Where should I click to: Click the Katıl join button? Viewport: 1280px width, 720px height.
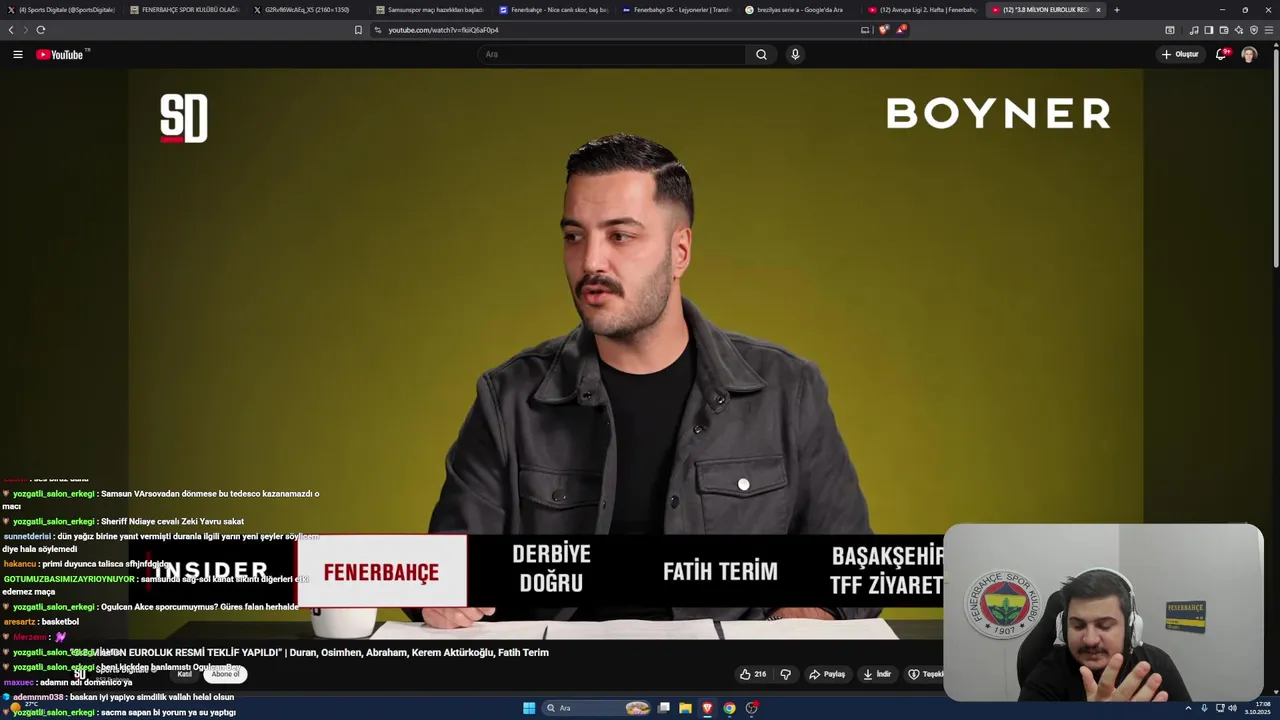(x=184, y=674)
